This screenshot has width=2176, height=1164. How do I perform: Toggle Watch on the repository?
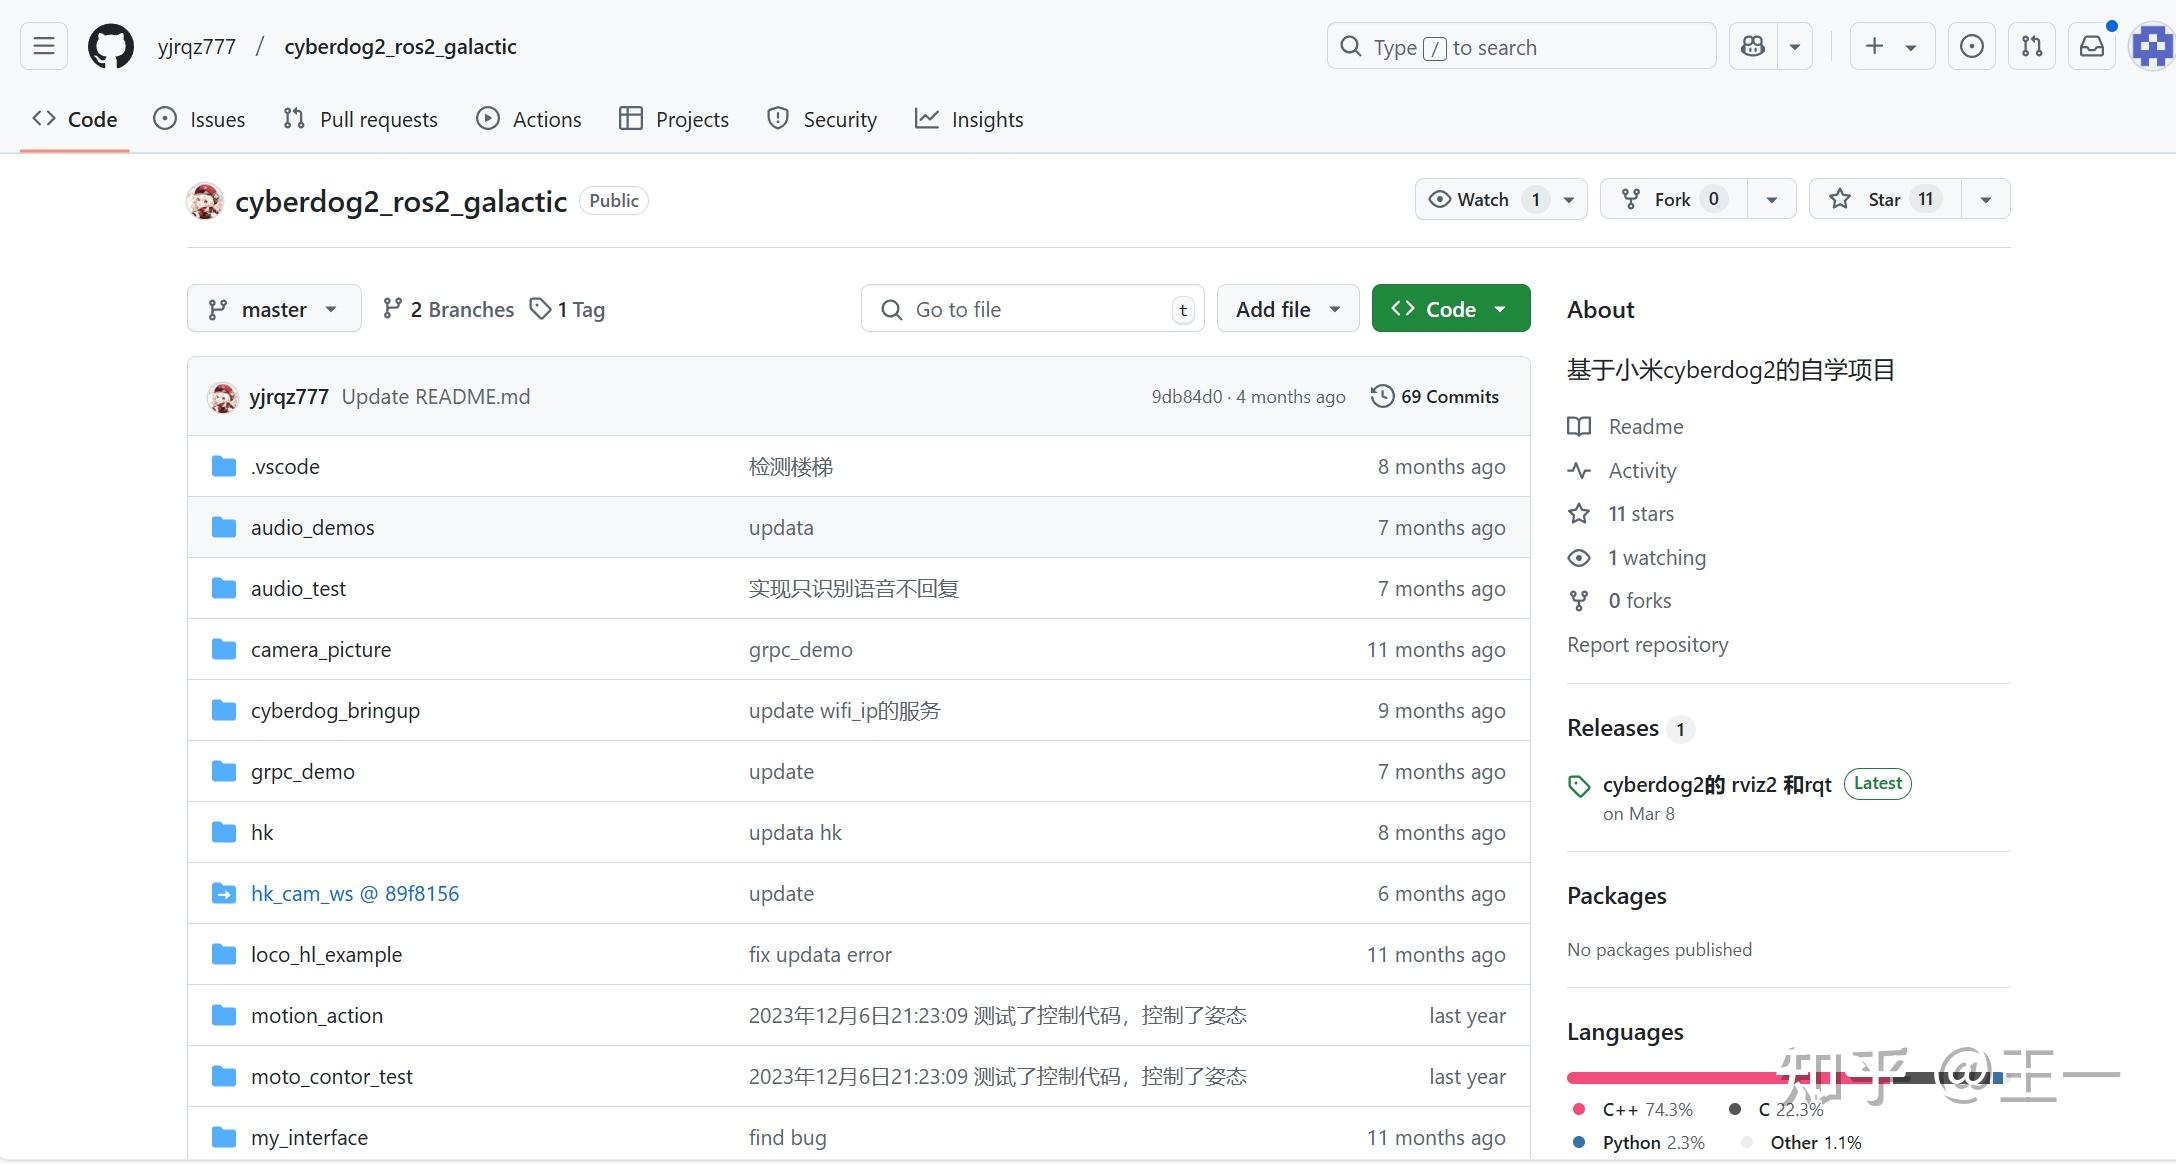coord(1482,199)
